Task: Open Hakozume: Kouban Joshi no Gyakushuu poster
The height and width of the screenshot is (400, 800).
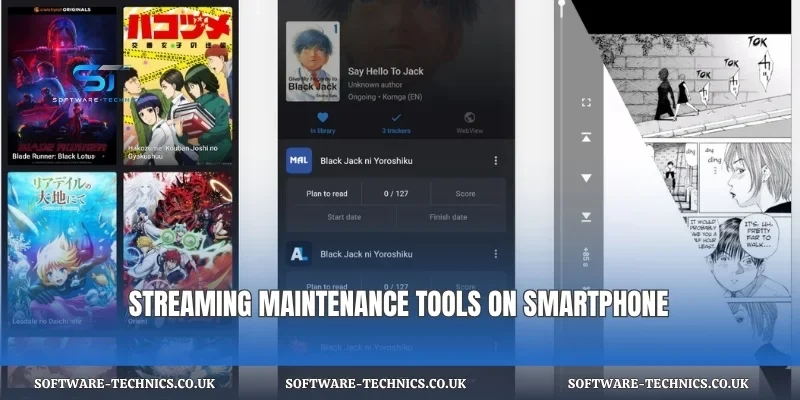Action: 178,85
